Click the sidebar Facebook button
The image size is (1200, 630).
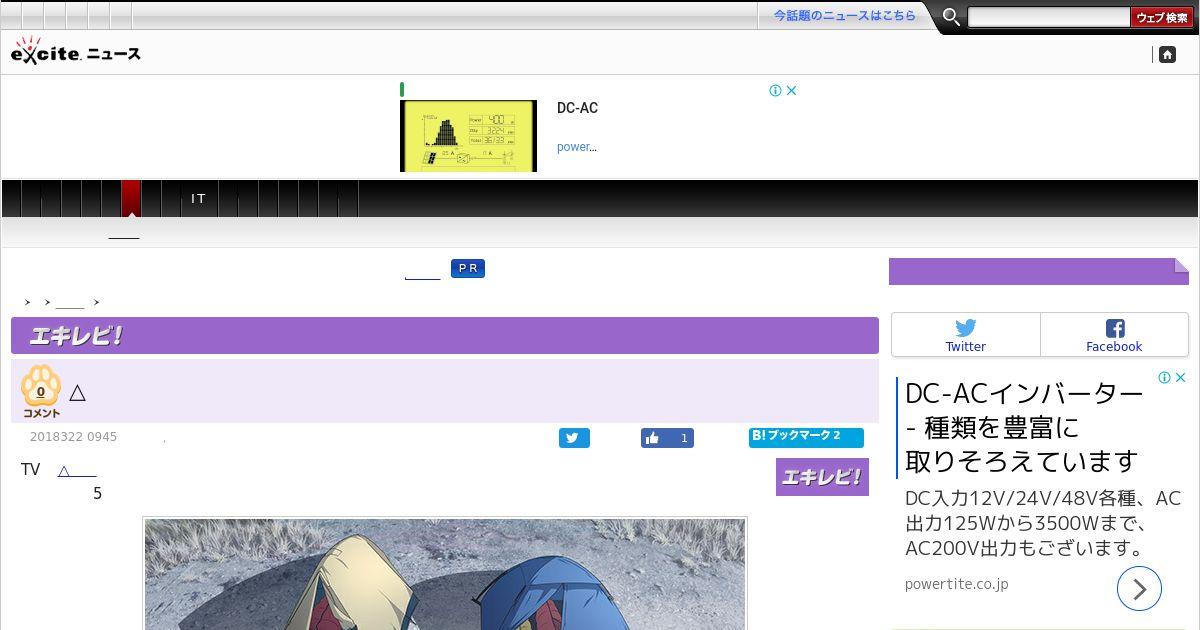(x=1114, y=335)
